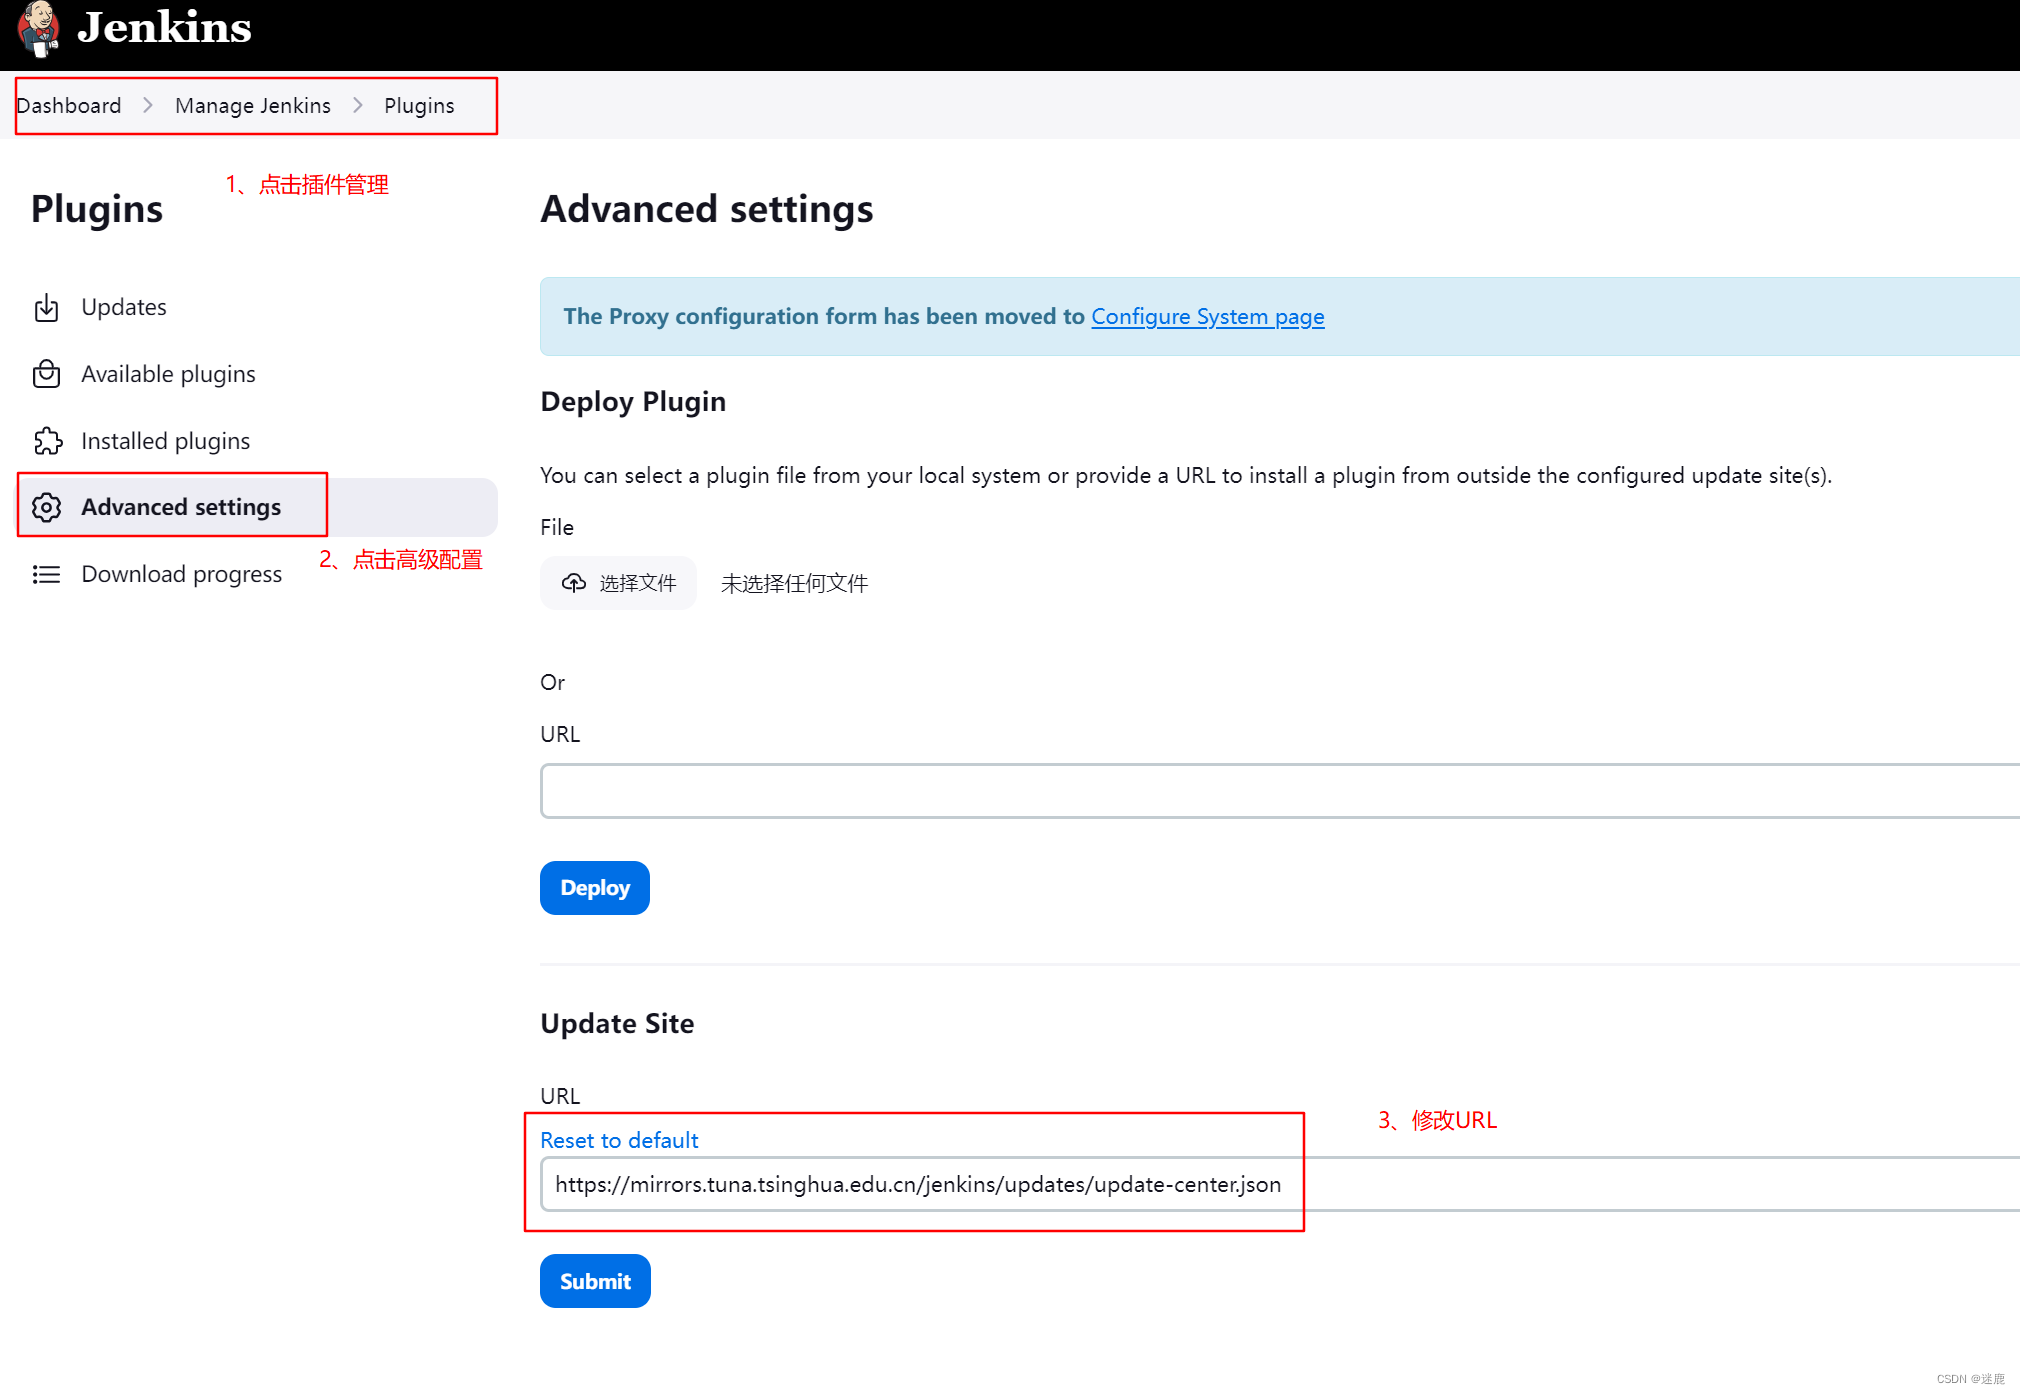Go to Manage Jenkins breadcrumb
The width and height of the screenshot is (2020, 1394).
[x=253, y=105]
